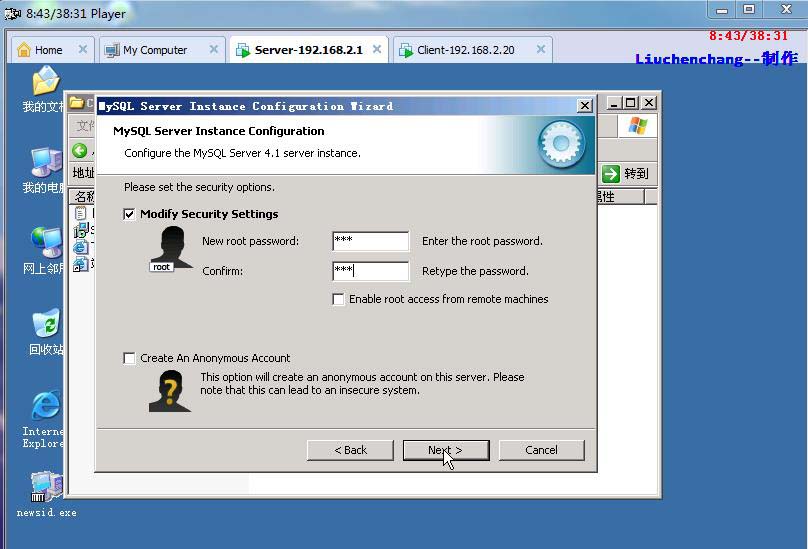
Task: Select the fourth file icon in Explorer list
Action: (80, 264)
